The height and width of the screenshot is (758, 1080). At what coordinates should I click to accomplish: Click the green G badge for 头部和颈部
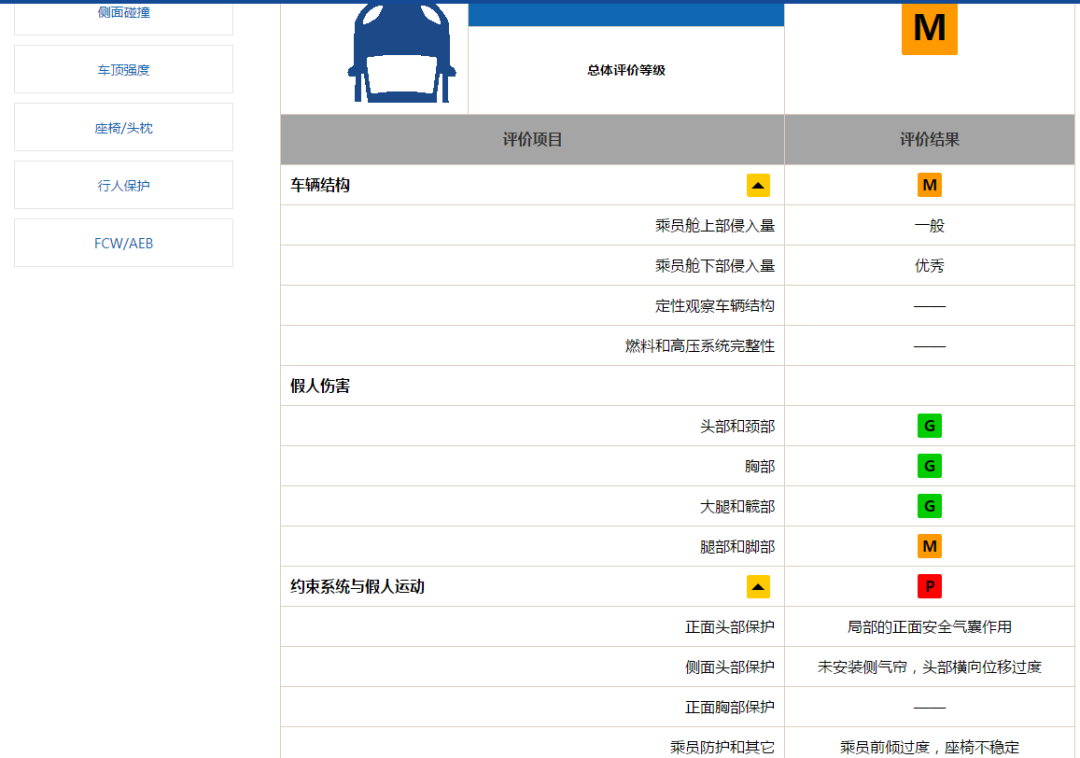click(929, 425)
